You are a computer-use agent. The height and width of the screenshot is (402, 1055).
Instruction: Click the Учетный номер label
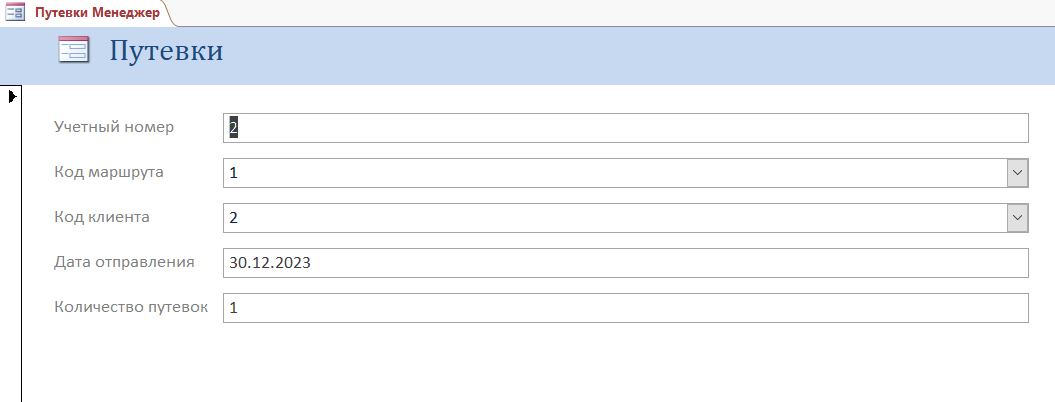pos(114,127)
